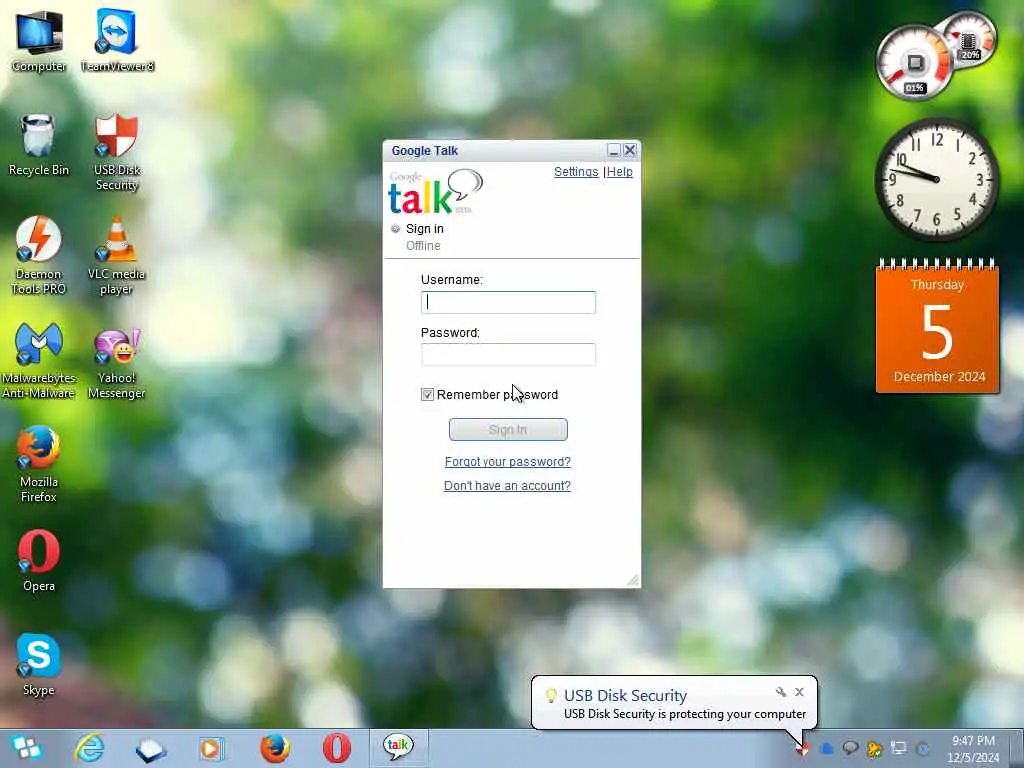
Task: Select the Skype desktop shortcut
Action: pyautogui.click(x=39, y=665)
